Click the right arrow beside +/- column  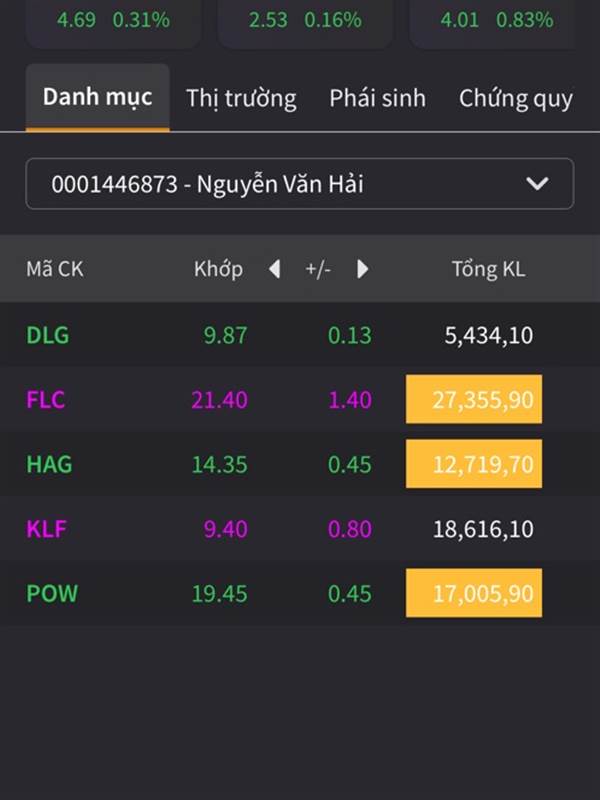point(362,269)
